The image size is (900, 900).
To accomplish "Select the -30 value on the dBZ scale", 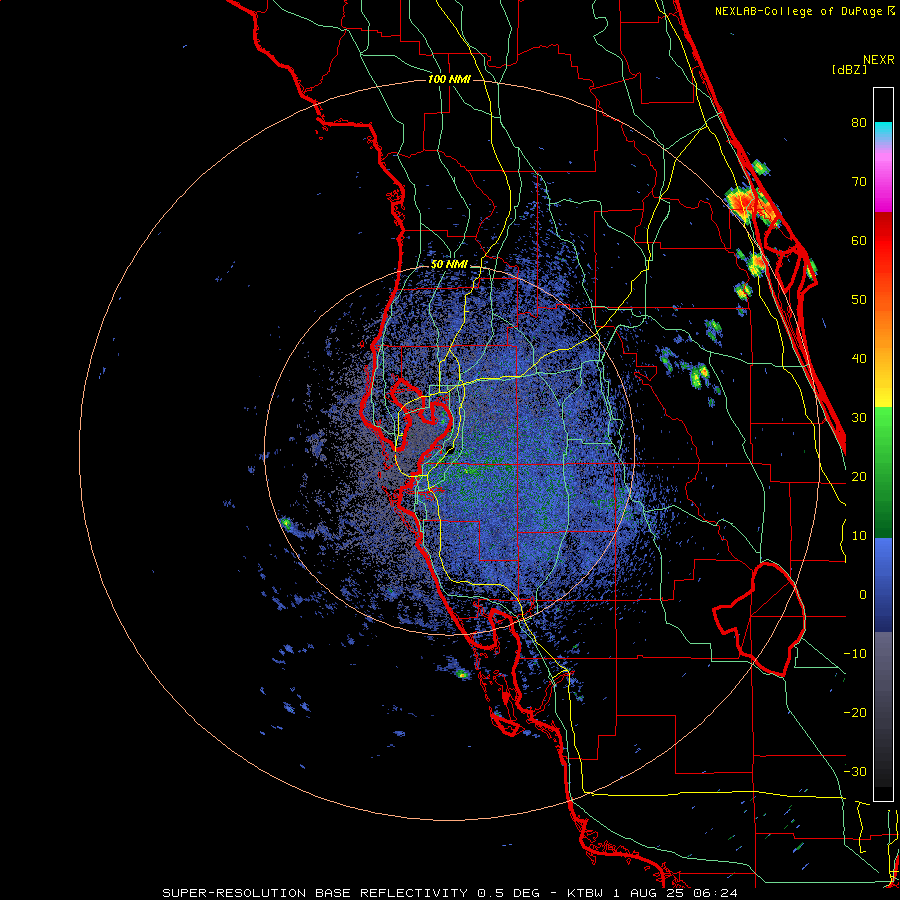I will tap(855, 771).
